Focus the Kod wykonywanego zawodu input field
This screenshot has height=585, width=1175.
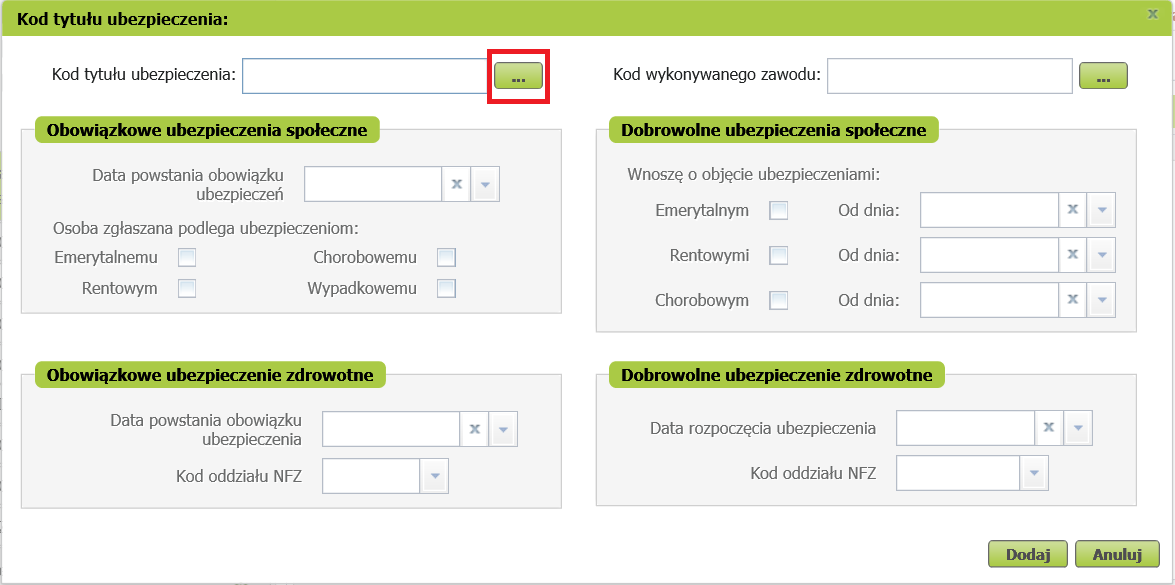[x=949, y=76]
